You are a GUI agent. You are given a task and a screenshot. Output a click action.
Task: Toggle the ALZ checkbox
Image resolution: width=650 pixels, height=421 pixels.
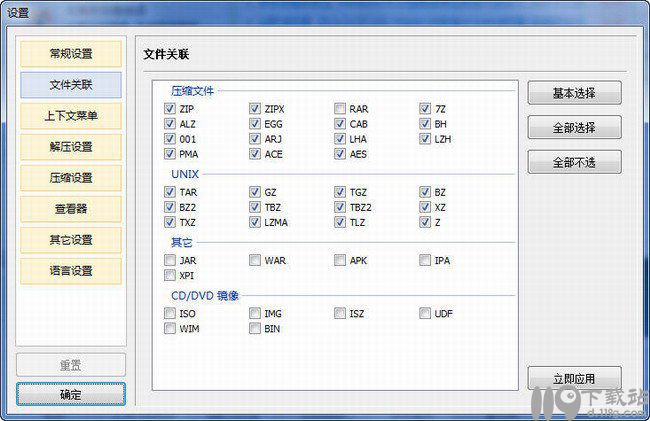click(170, 123)
